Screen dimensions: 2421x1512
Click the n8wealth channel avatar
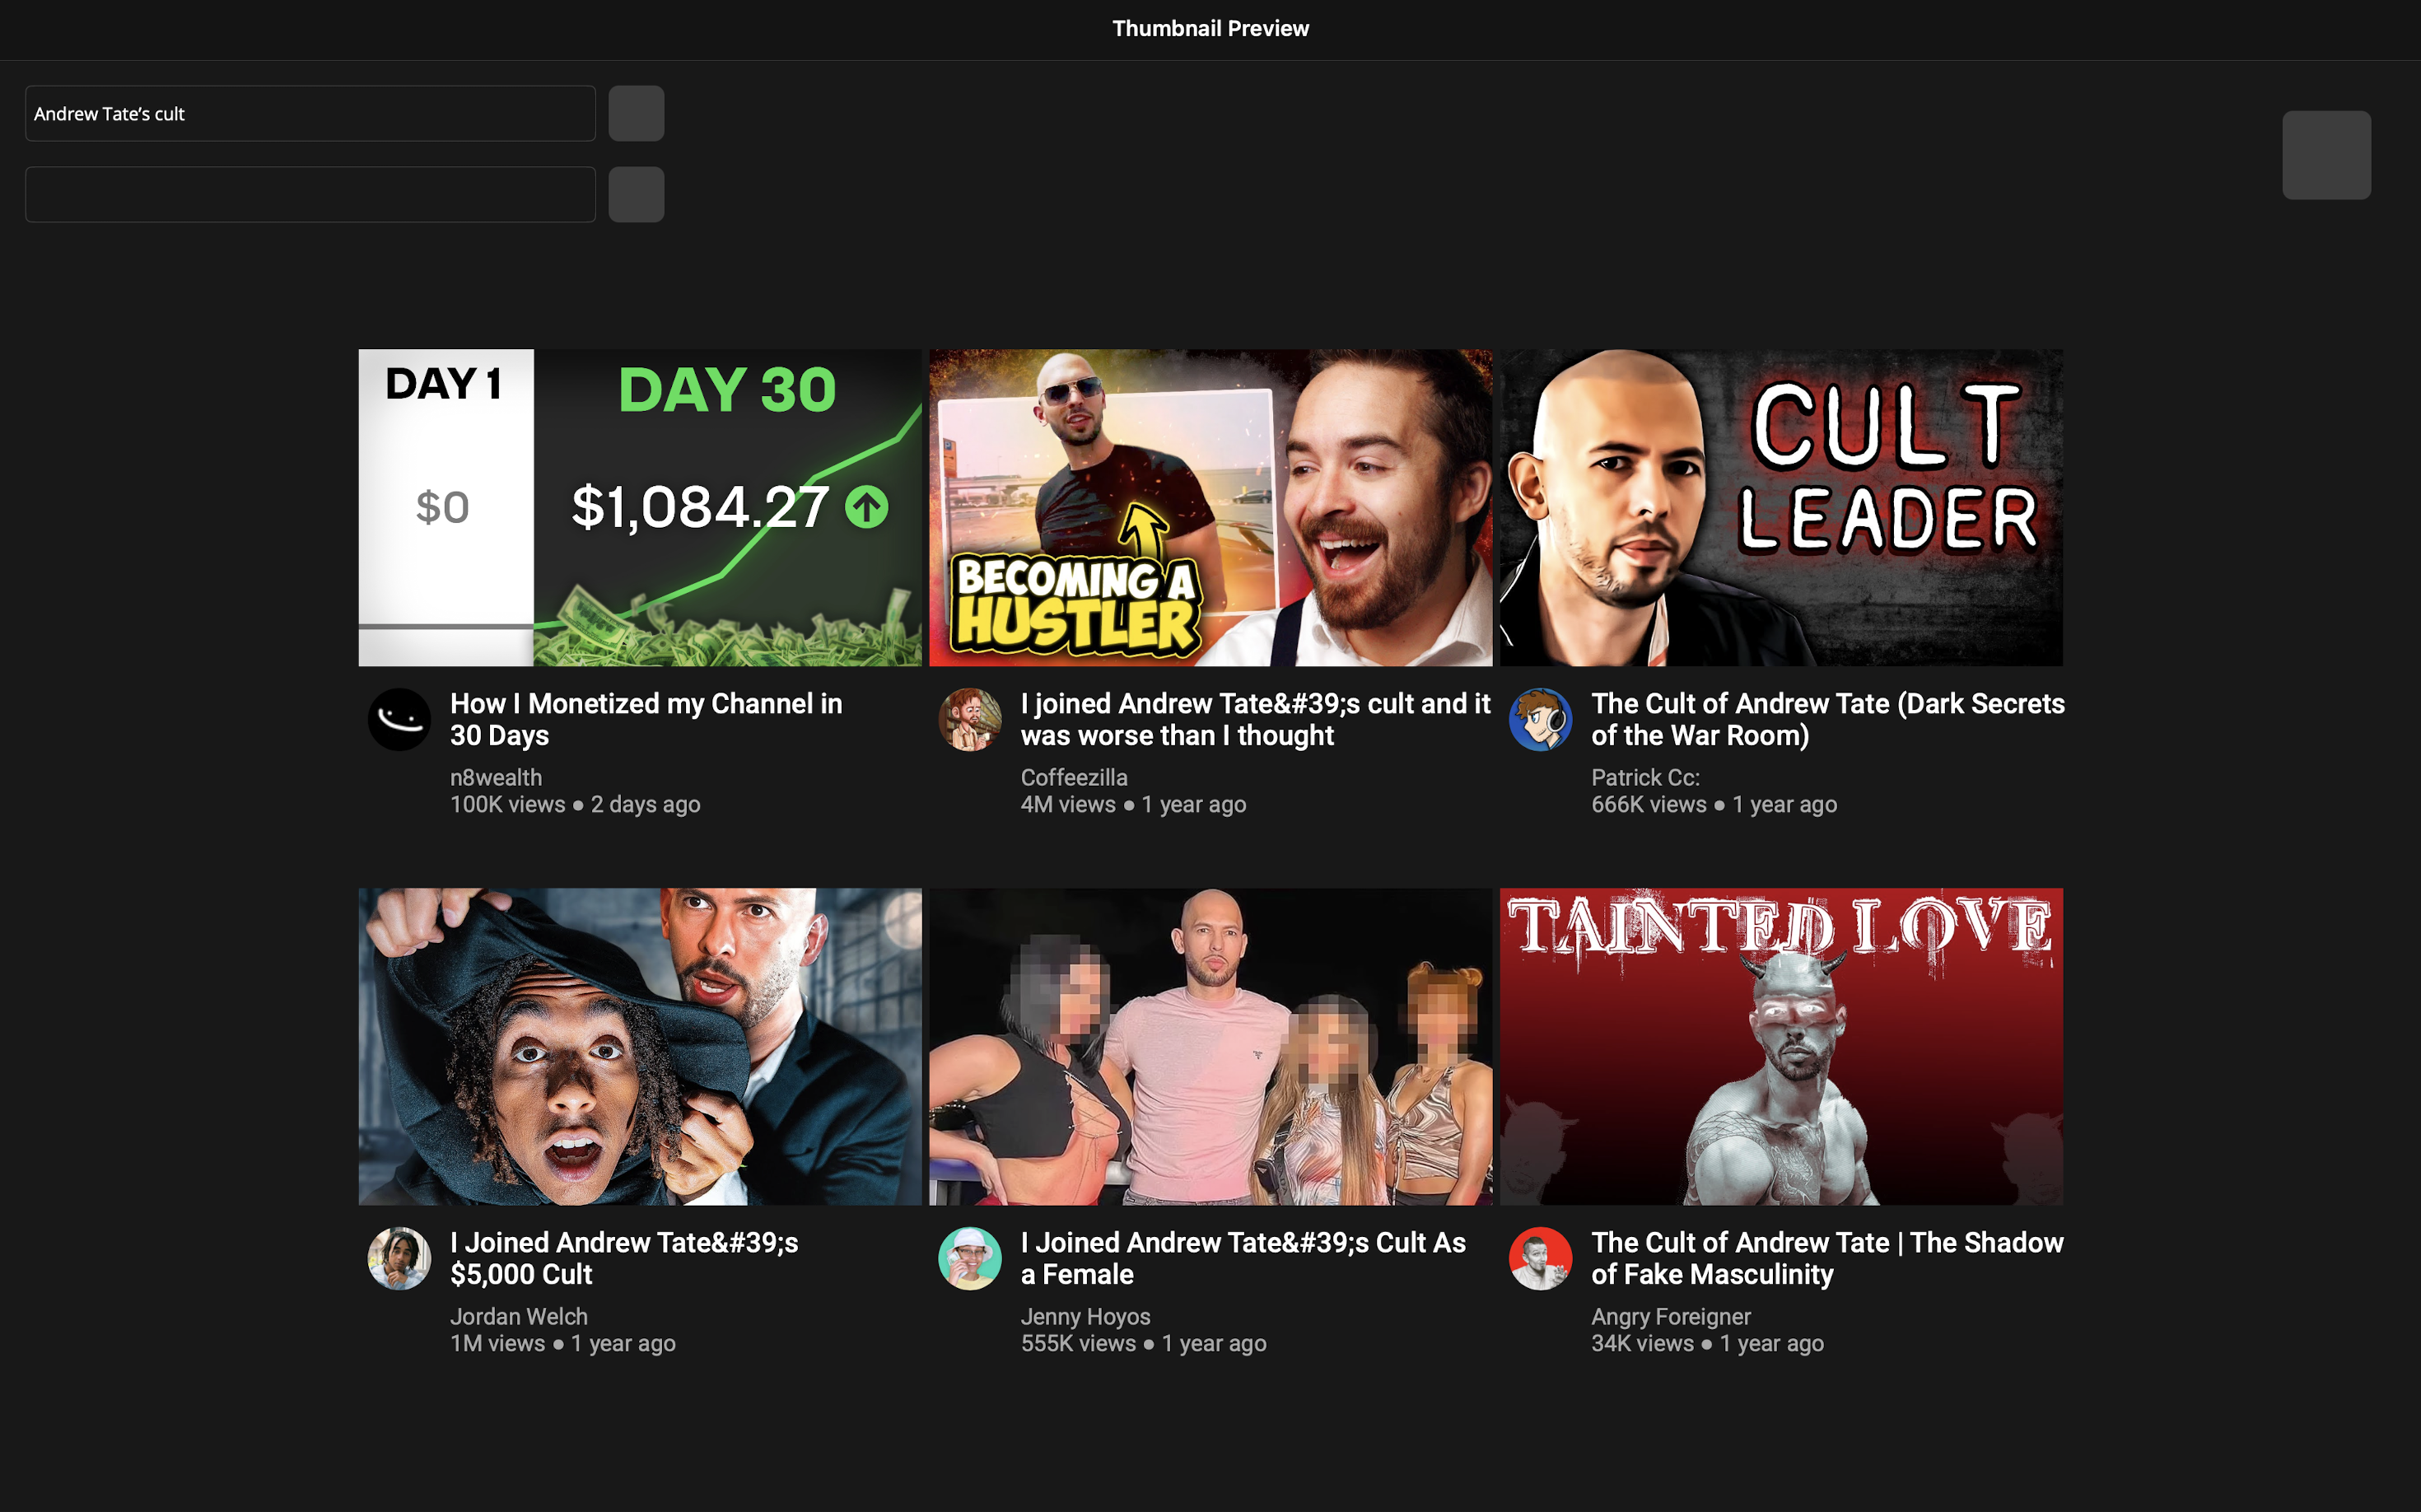click(399, 719)
